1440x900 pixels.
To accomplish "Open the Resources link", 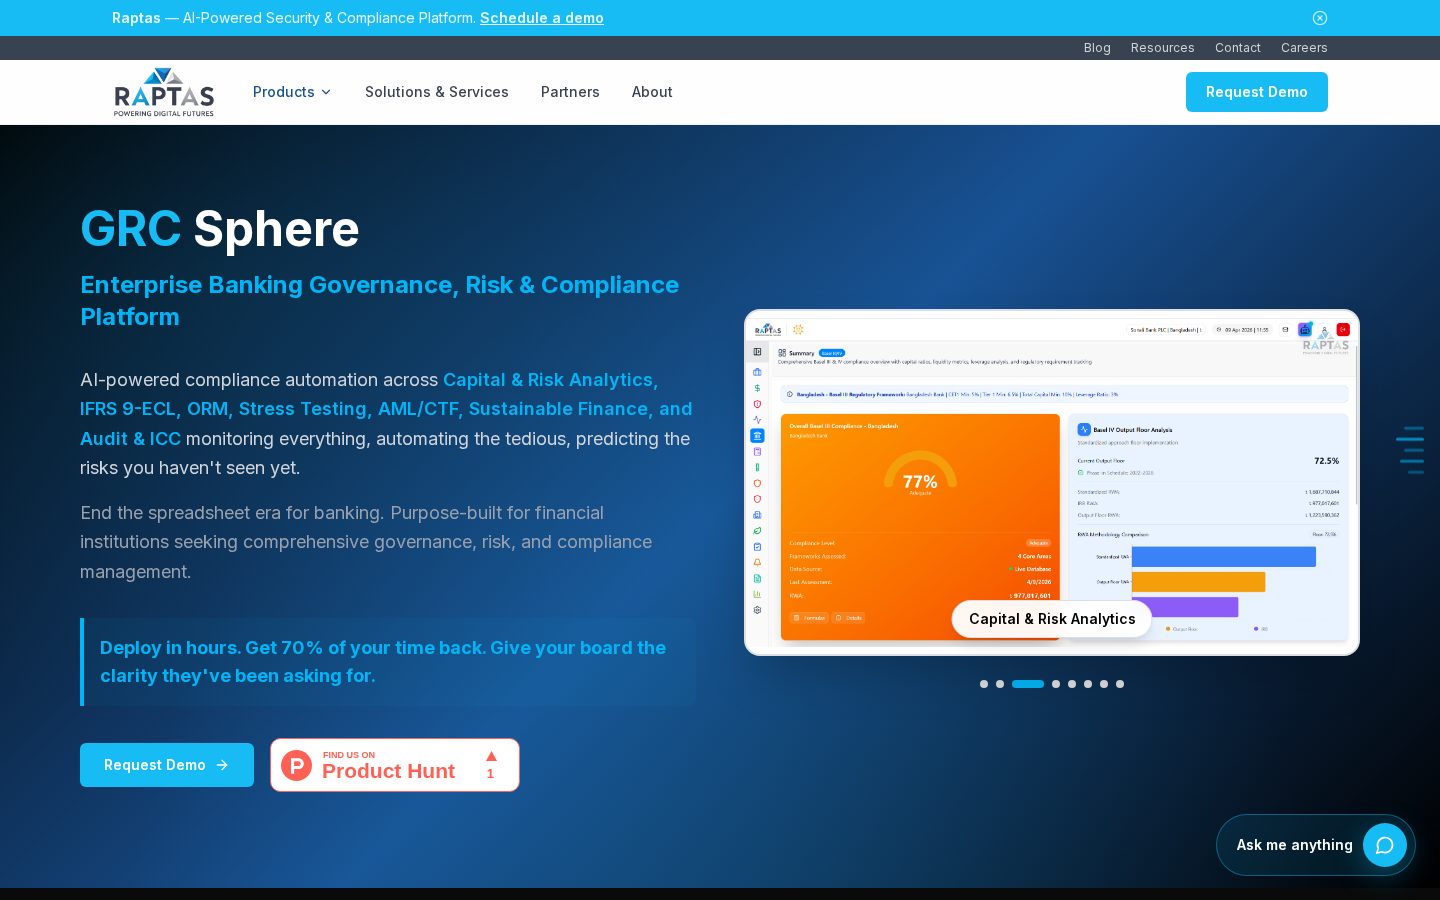I will pyautogui.click(x=1162, y=48).
